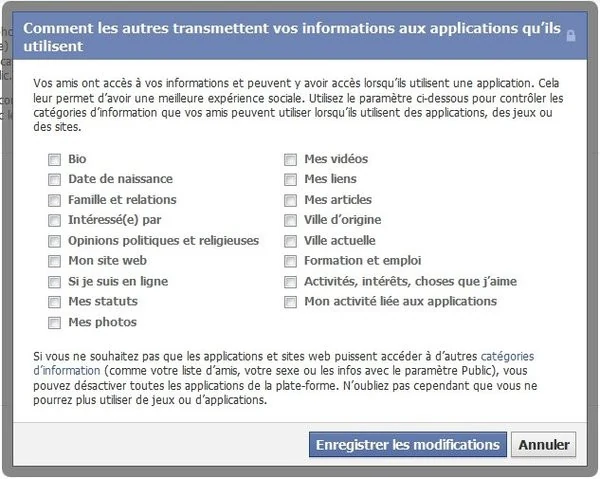Click the lock icon in dialog header
Screen dimensions: 600x479
[571, 36]
